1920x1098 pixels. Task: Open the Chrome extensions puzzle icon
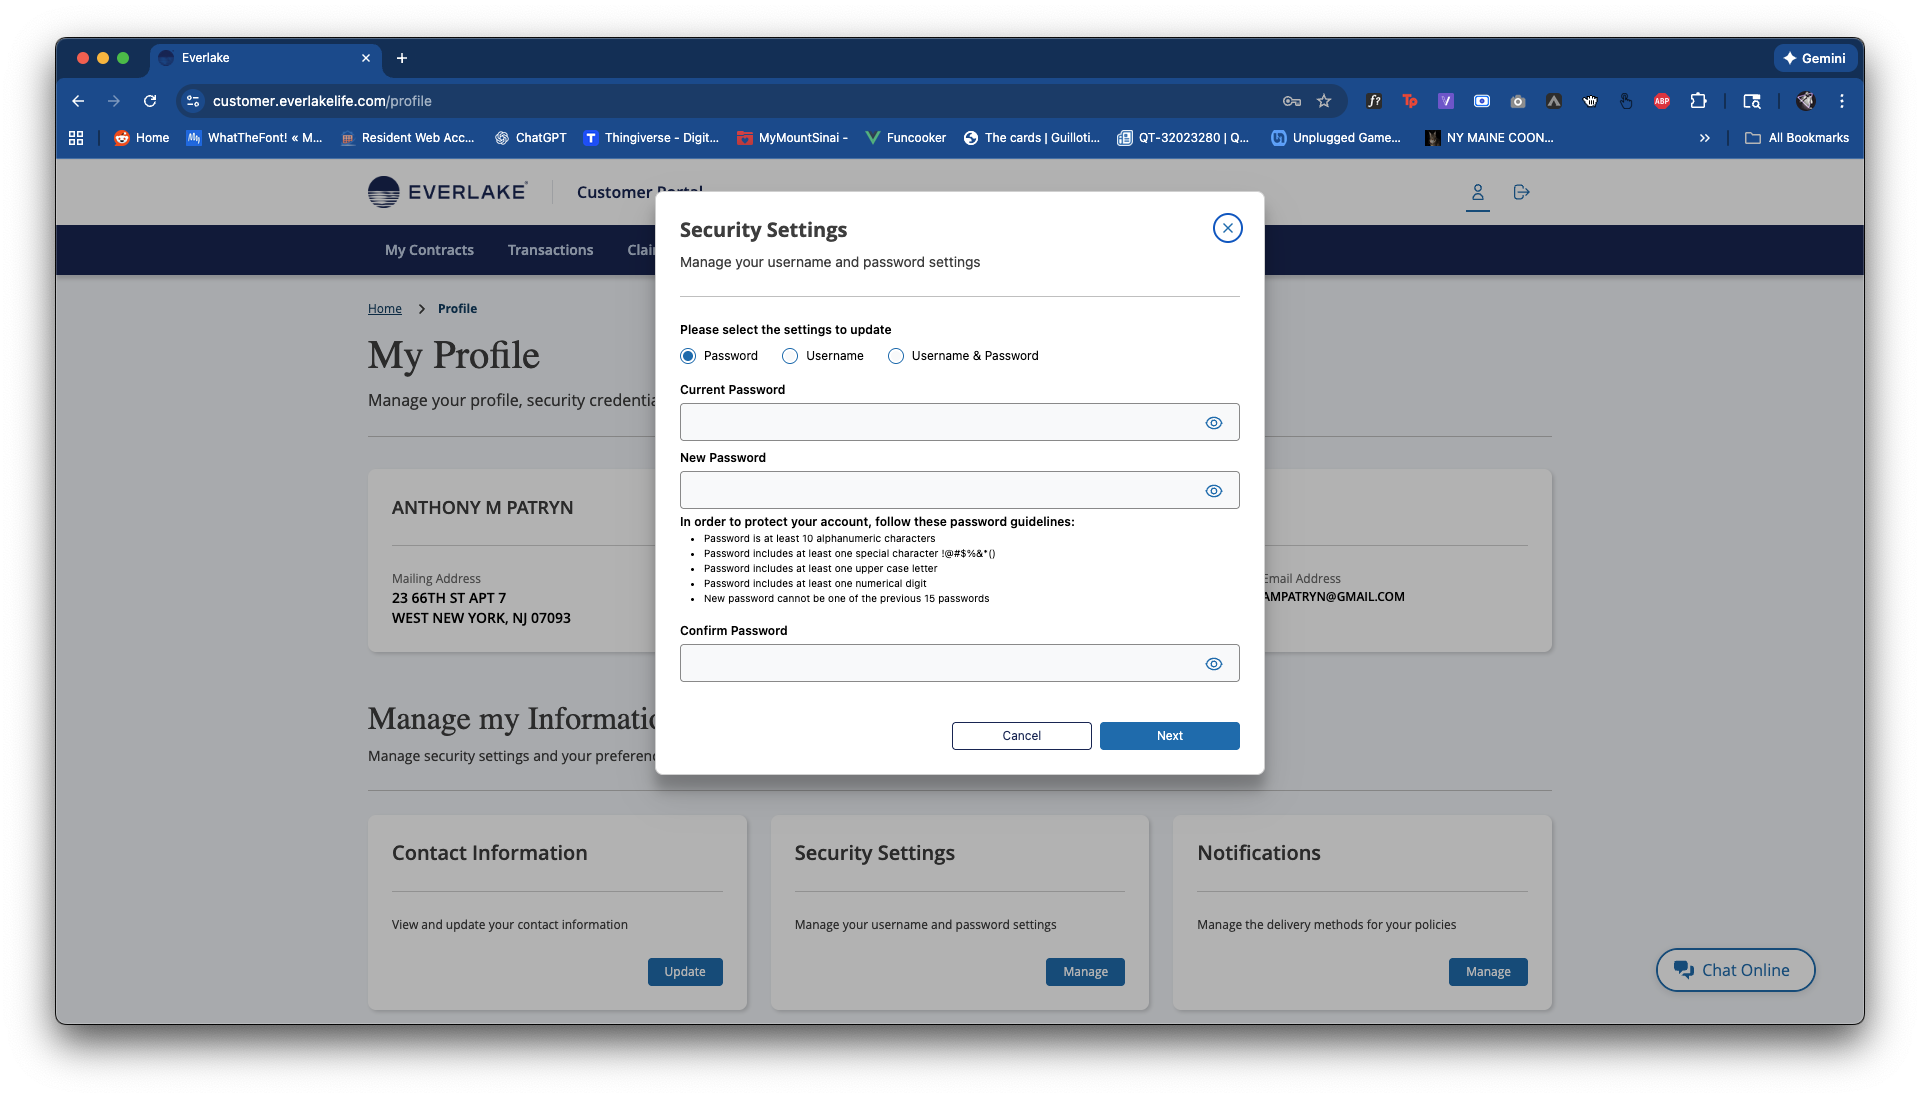(x=1698, y=101)
